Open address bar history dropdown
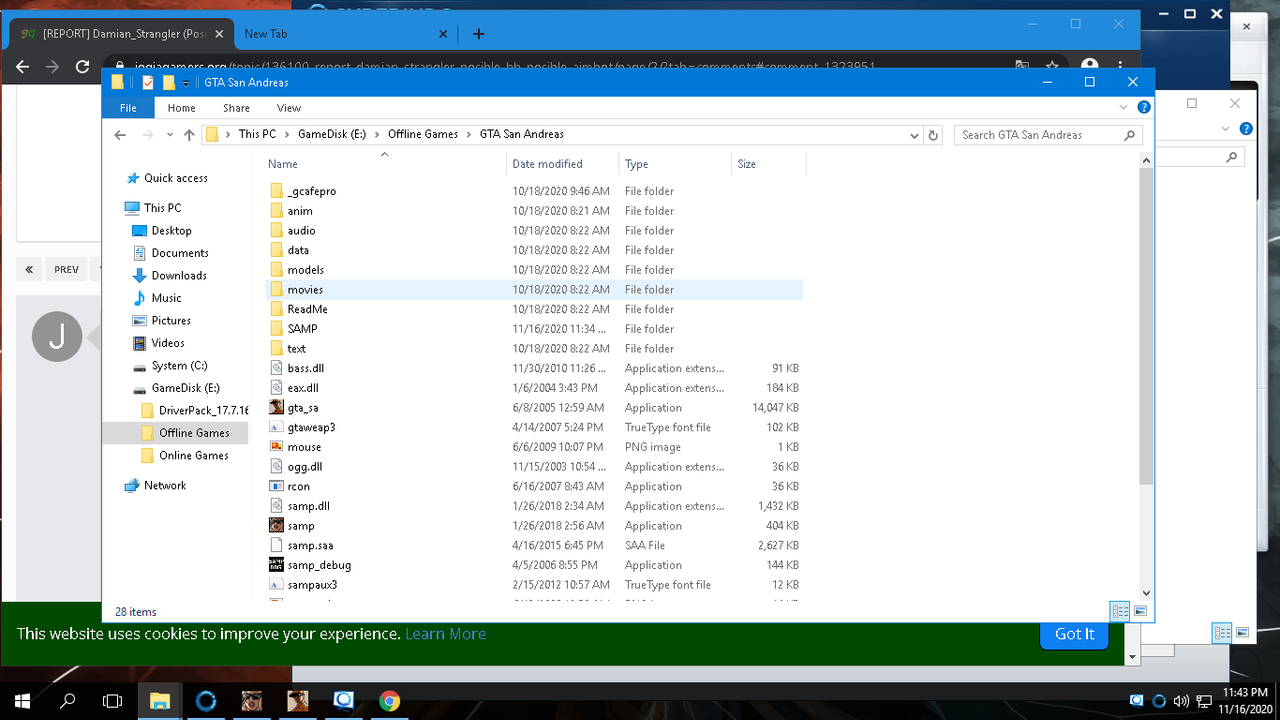1280x720 pixels. click(914, 135)
